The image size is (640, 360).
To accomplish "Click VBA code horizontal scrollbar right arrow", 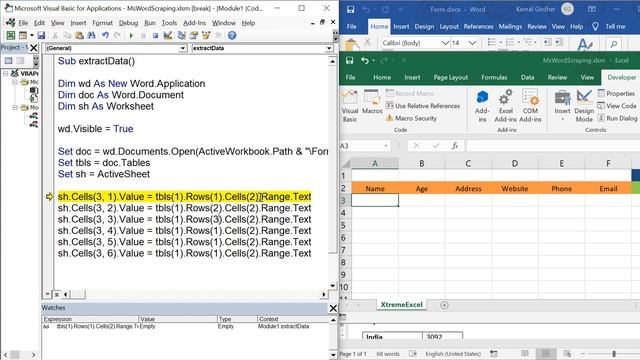I will [324, 294].
